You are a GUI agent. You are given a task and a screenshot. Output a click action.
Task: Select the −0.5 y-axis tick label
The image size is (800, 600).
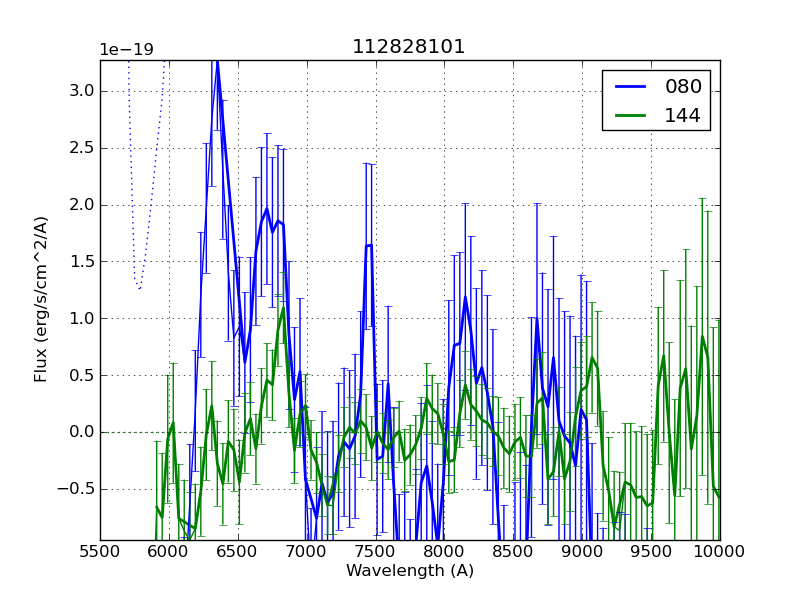[75, 489]
